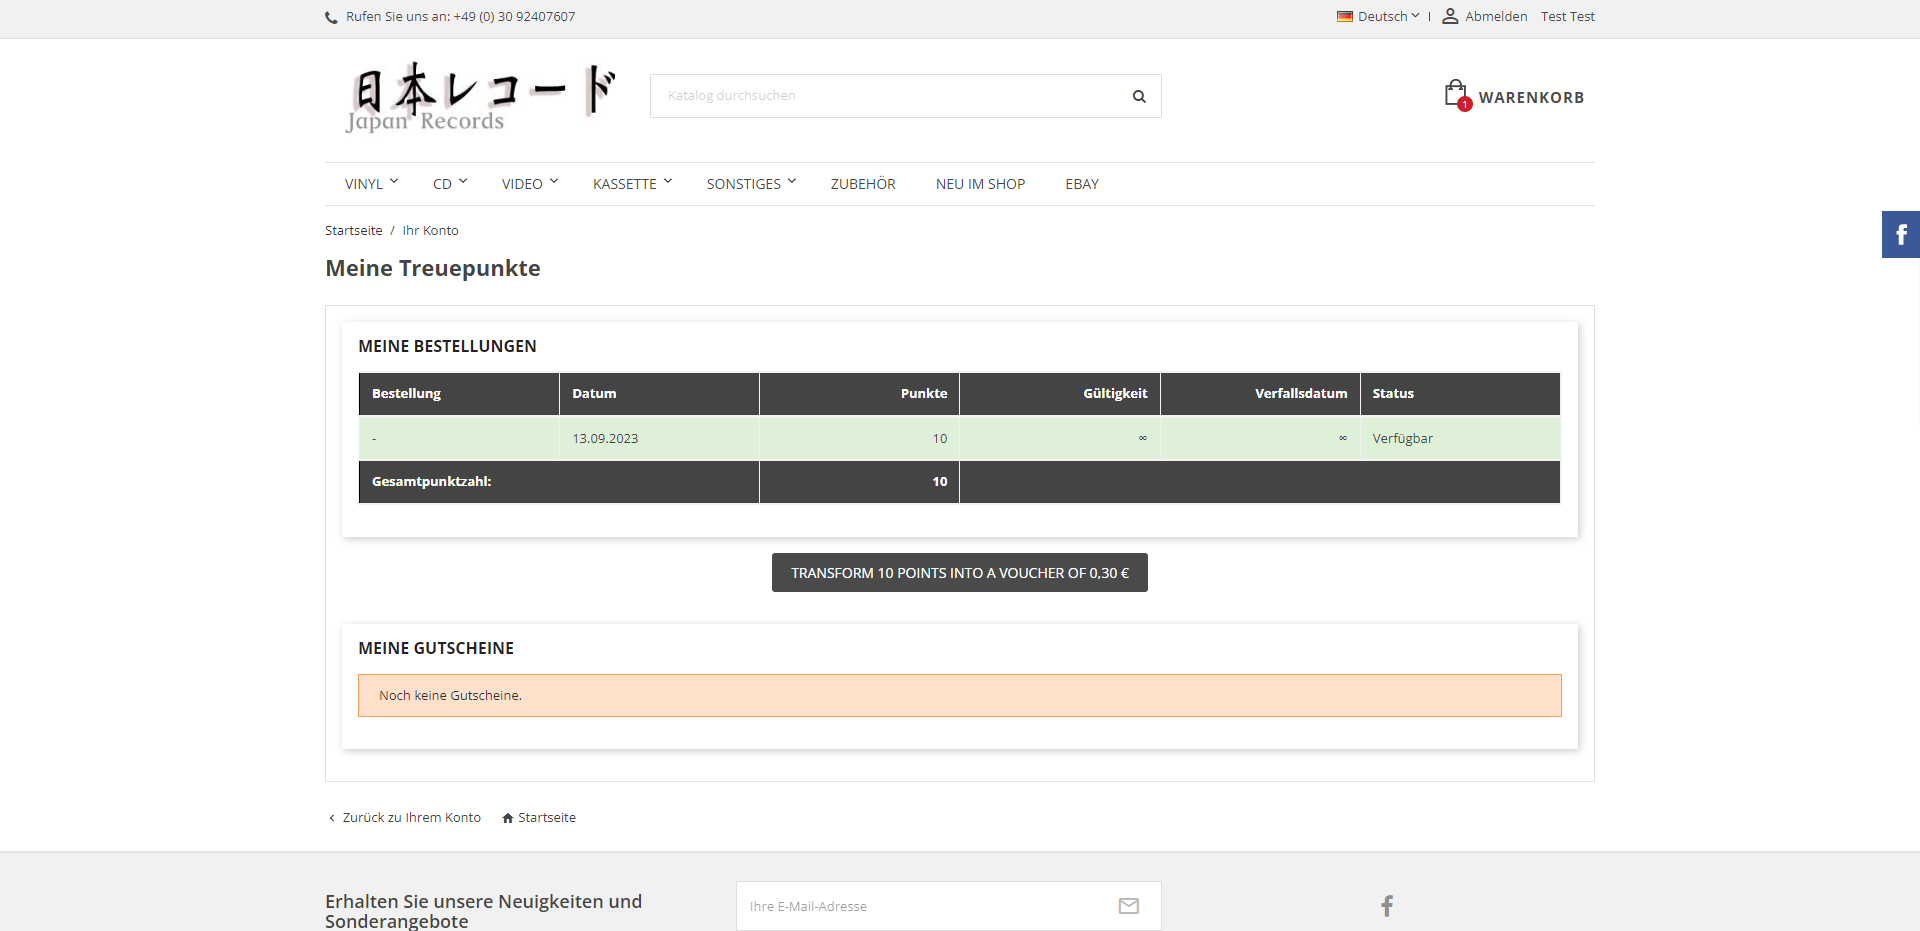Click the back chevron before Zurück

332,818
